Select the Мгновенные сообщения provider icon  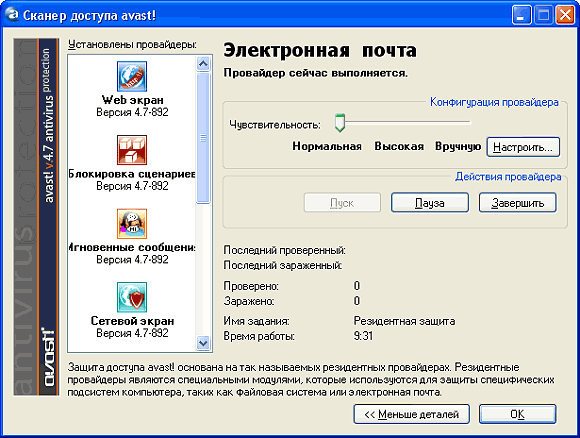click(132, 223)
